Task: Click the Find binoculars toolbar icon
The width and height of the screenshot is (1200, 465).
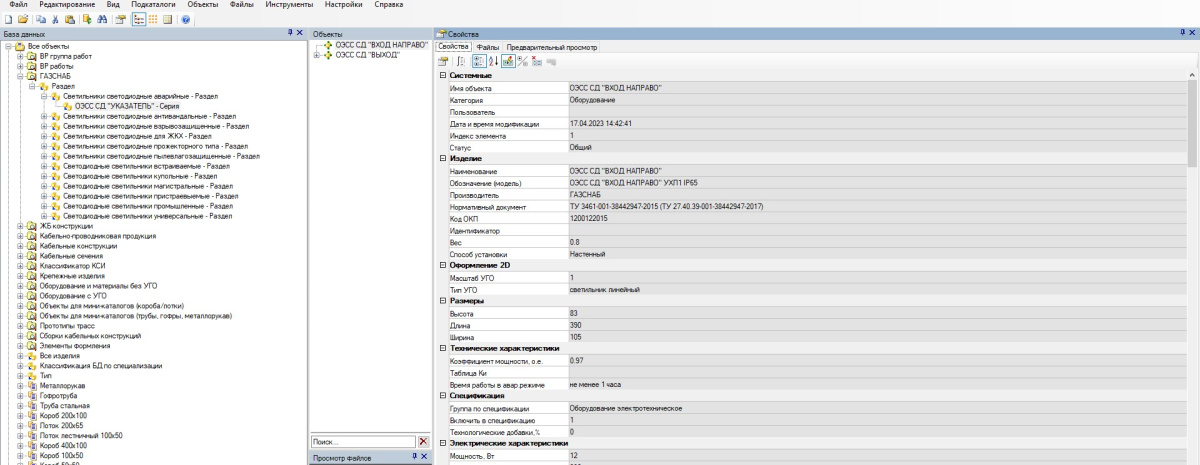Action: [100, 19]
